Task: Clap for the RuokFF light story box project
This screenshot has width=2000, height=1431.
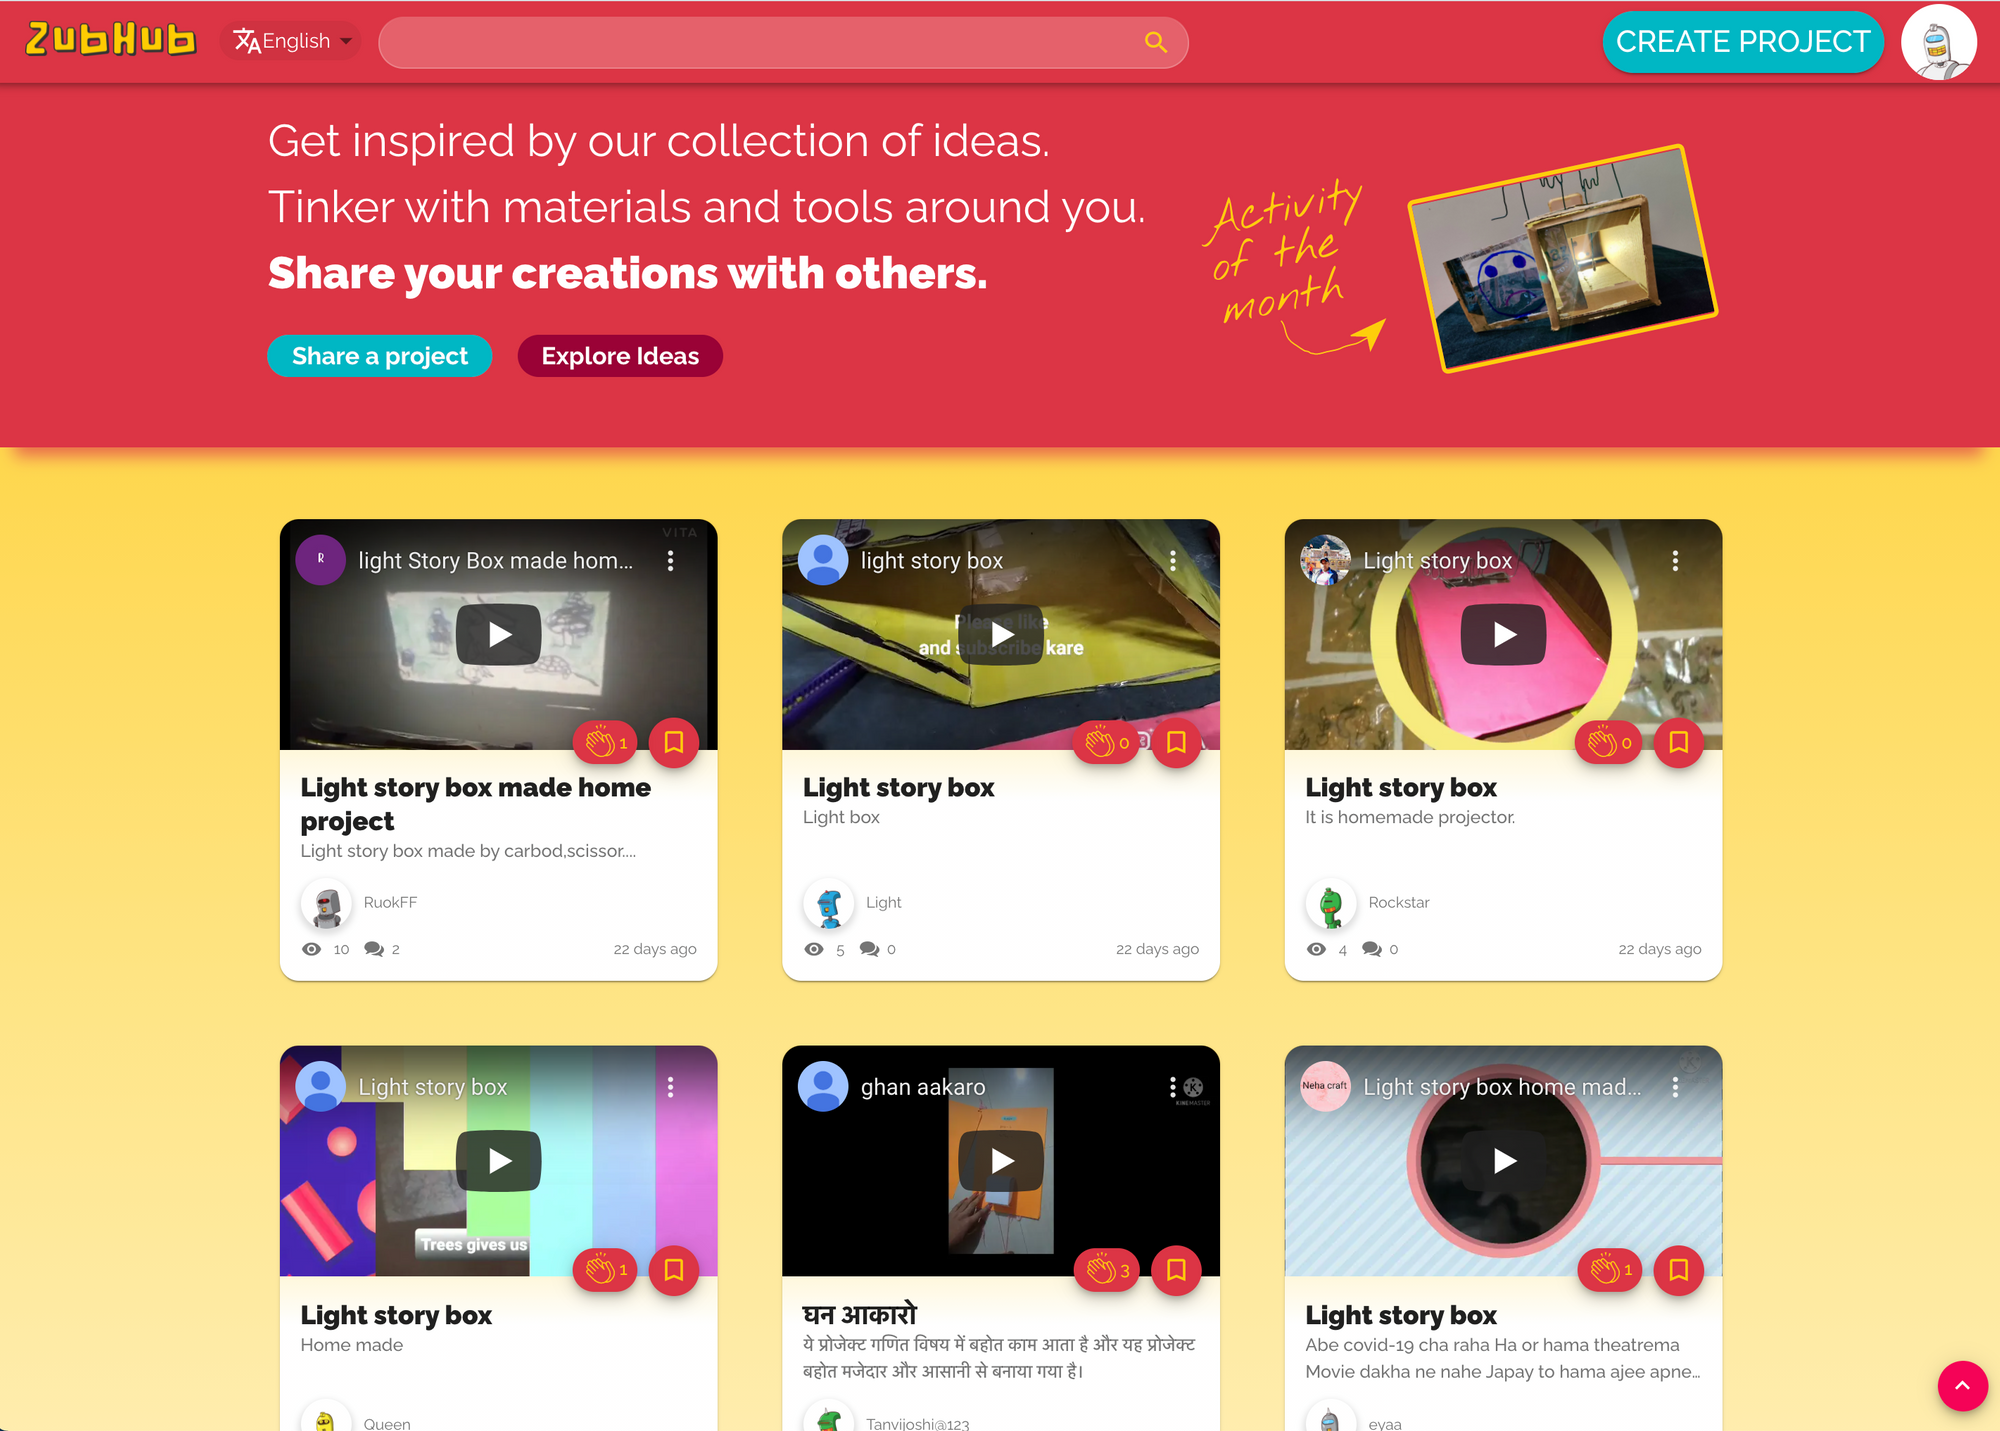Action: click(x=606, y=742)
